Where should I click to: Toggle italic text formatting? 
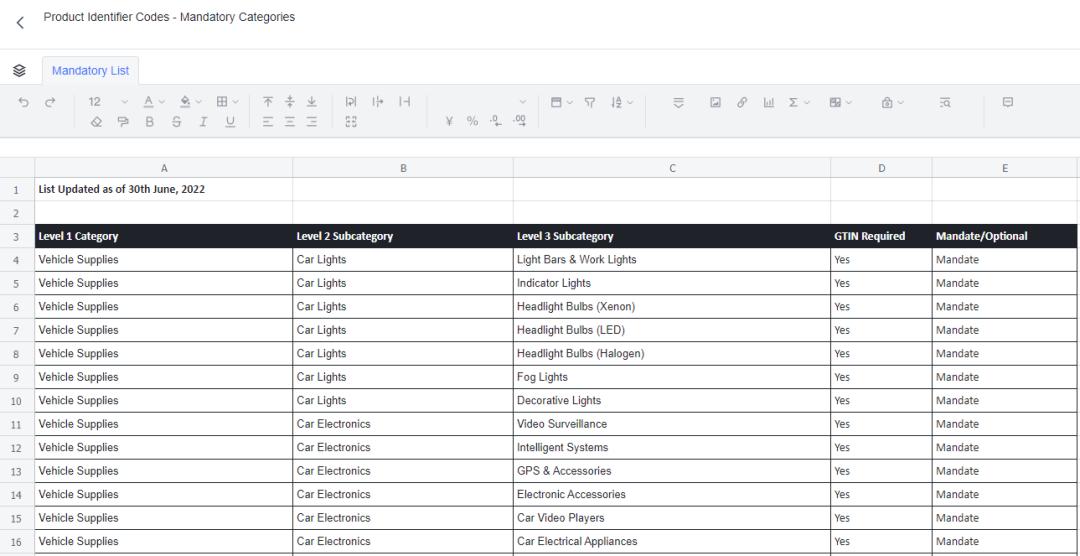(x=203, y=121)
